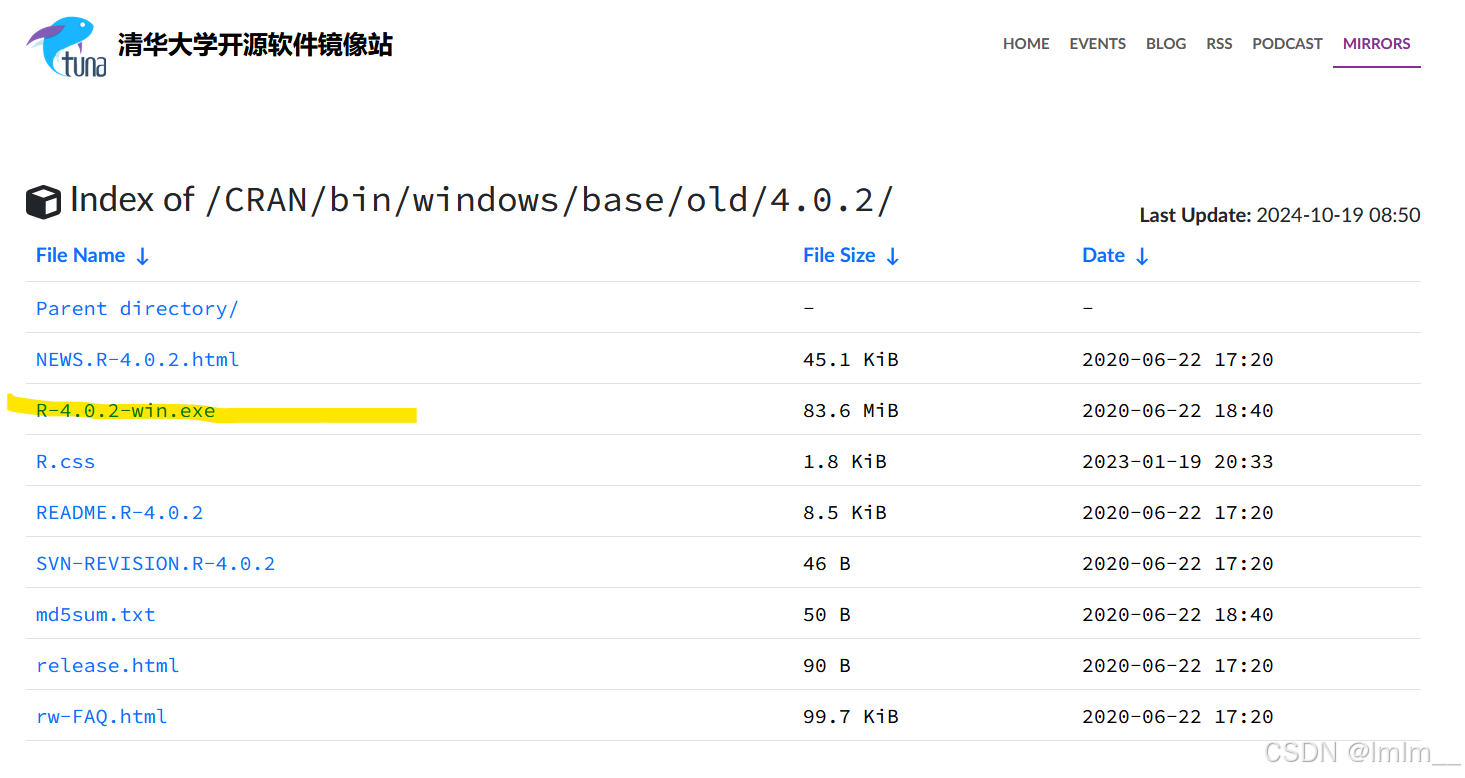This screenshot has height=778, width=1465.
Task: Open md5sum.txt
Action: (95, 614)
